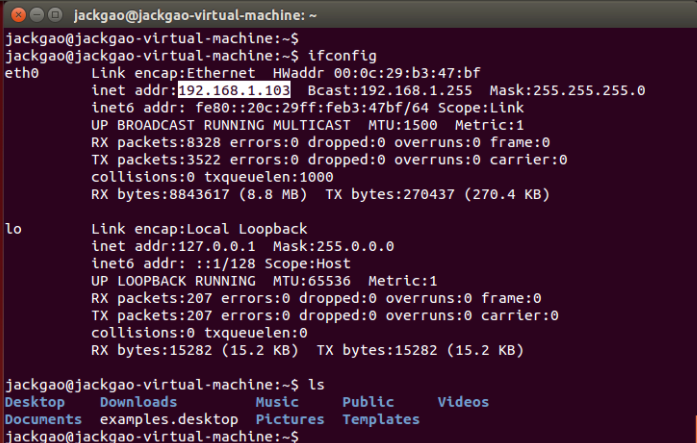Image resolution: width=697 pixels, height=443 pixels.
Task: Minimize the terminal window
Action: pos(37,15)
